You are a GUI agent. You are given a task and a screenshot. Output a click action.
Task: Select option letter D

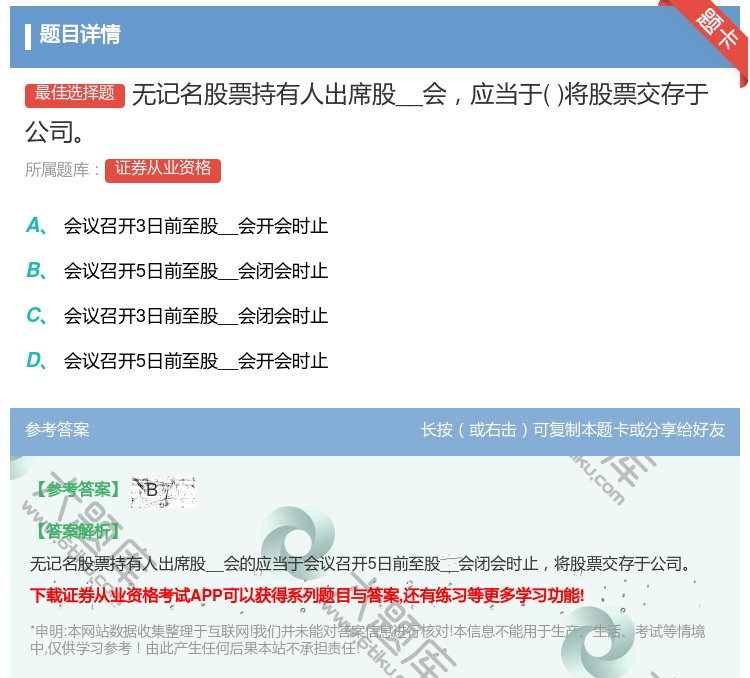click(x=34, y=361)
